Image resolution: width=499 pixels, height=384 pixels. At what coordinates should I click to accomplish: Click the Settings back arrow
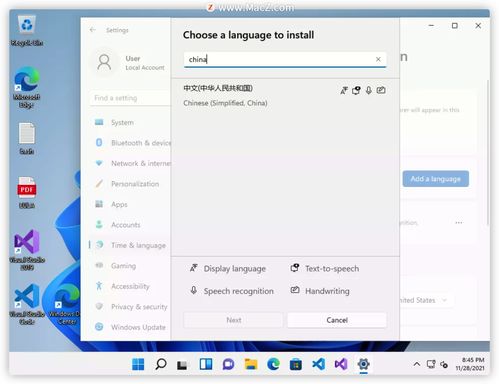(x=93, y=30)
